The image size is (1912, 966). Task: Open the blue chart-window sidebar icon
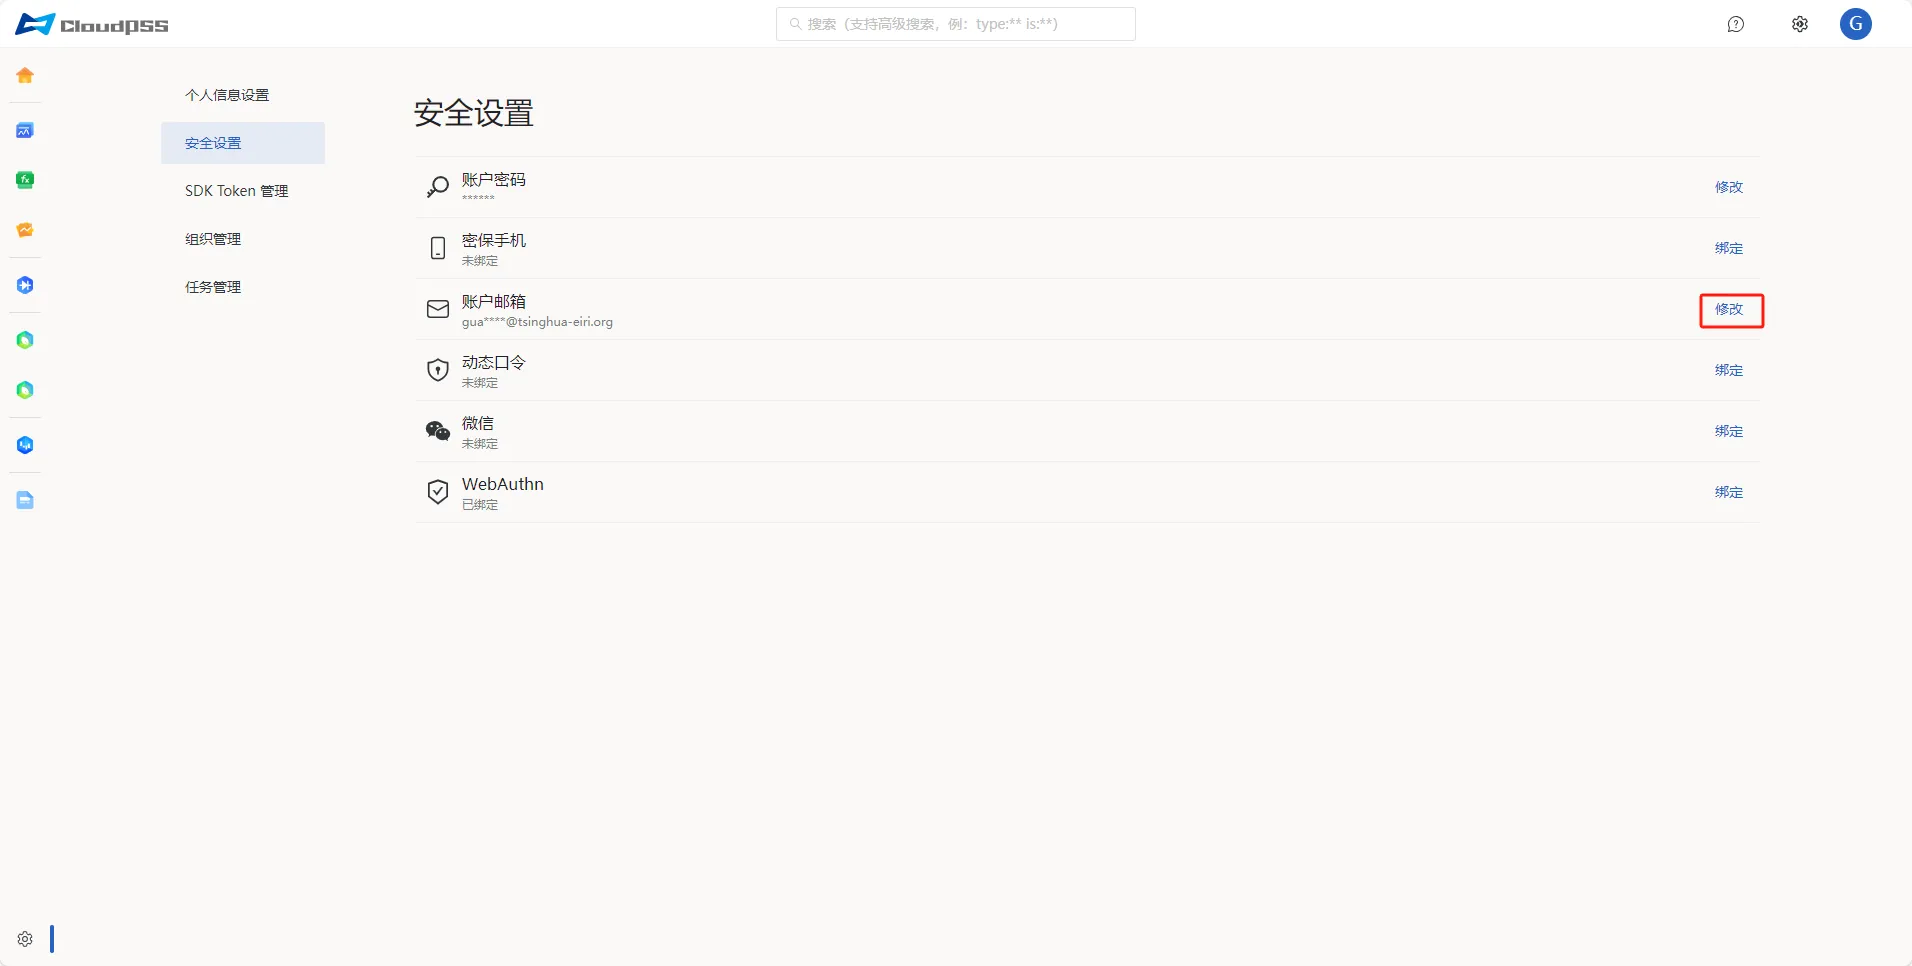coord(25,130)
